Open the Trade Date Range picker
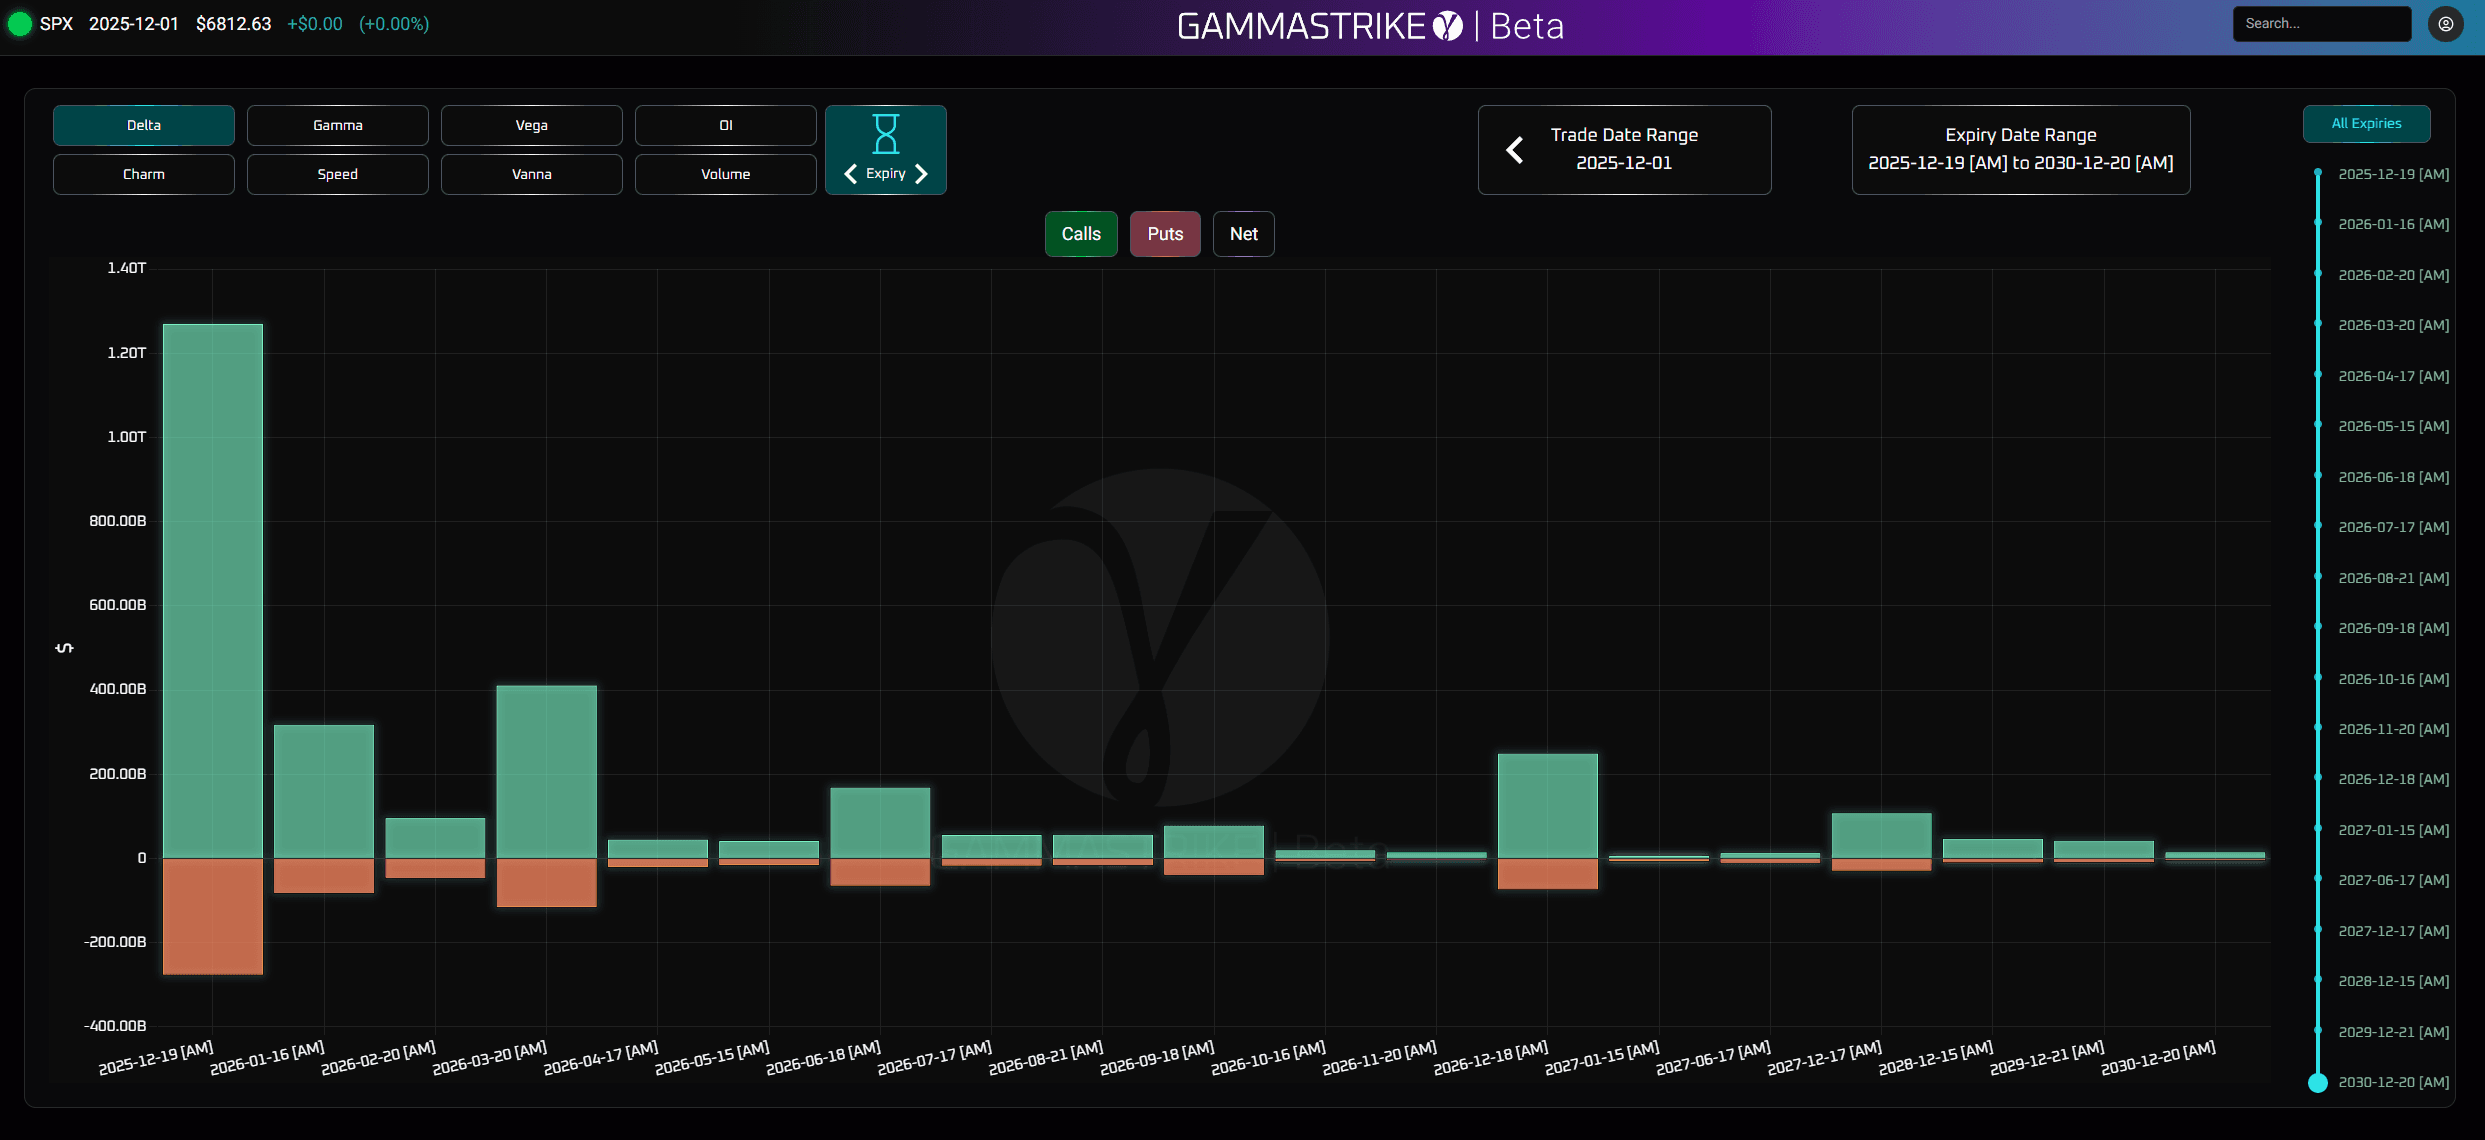The width and height of the screenshot is (2485, 1140). [x=1624, y=150]
